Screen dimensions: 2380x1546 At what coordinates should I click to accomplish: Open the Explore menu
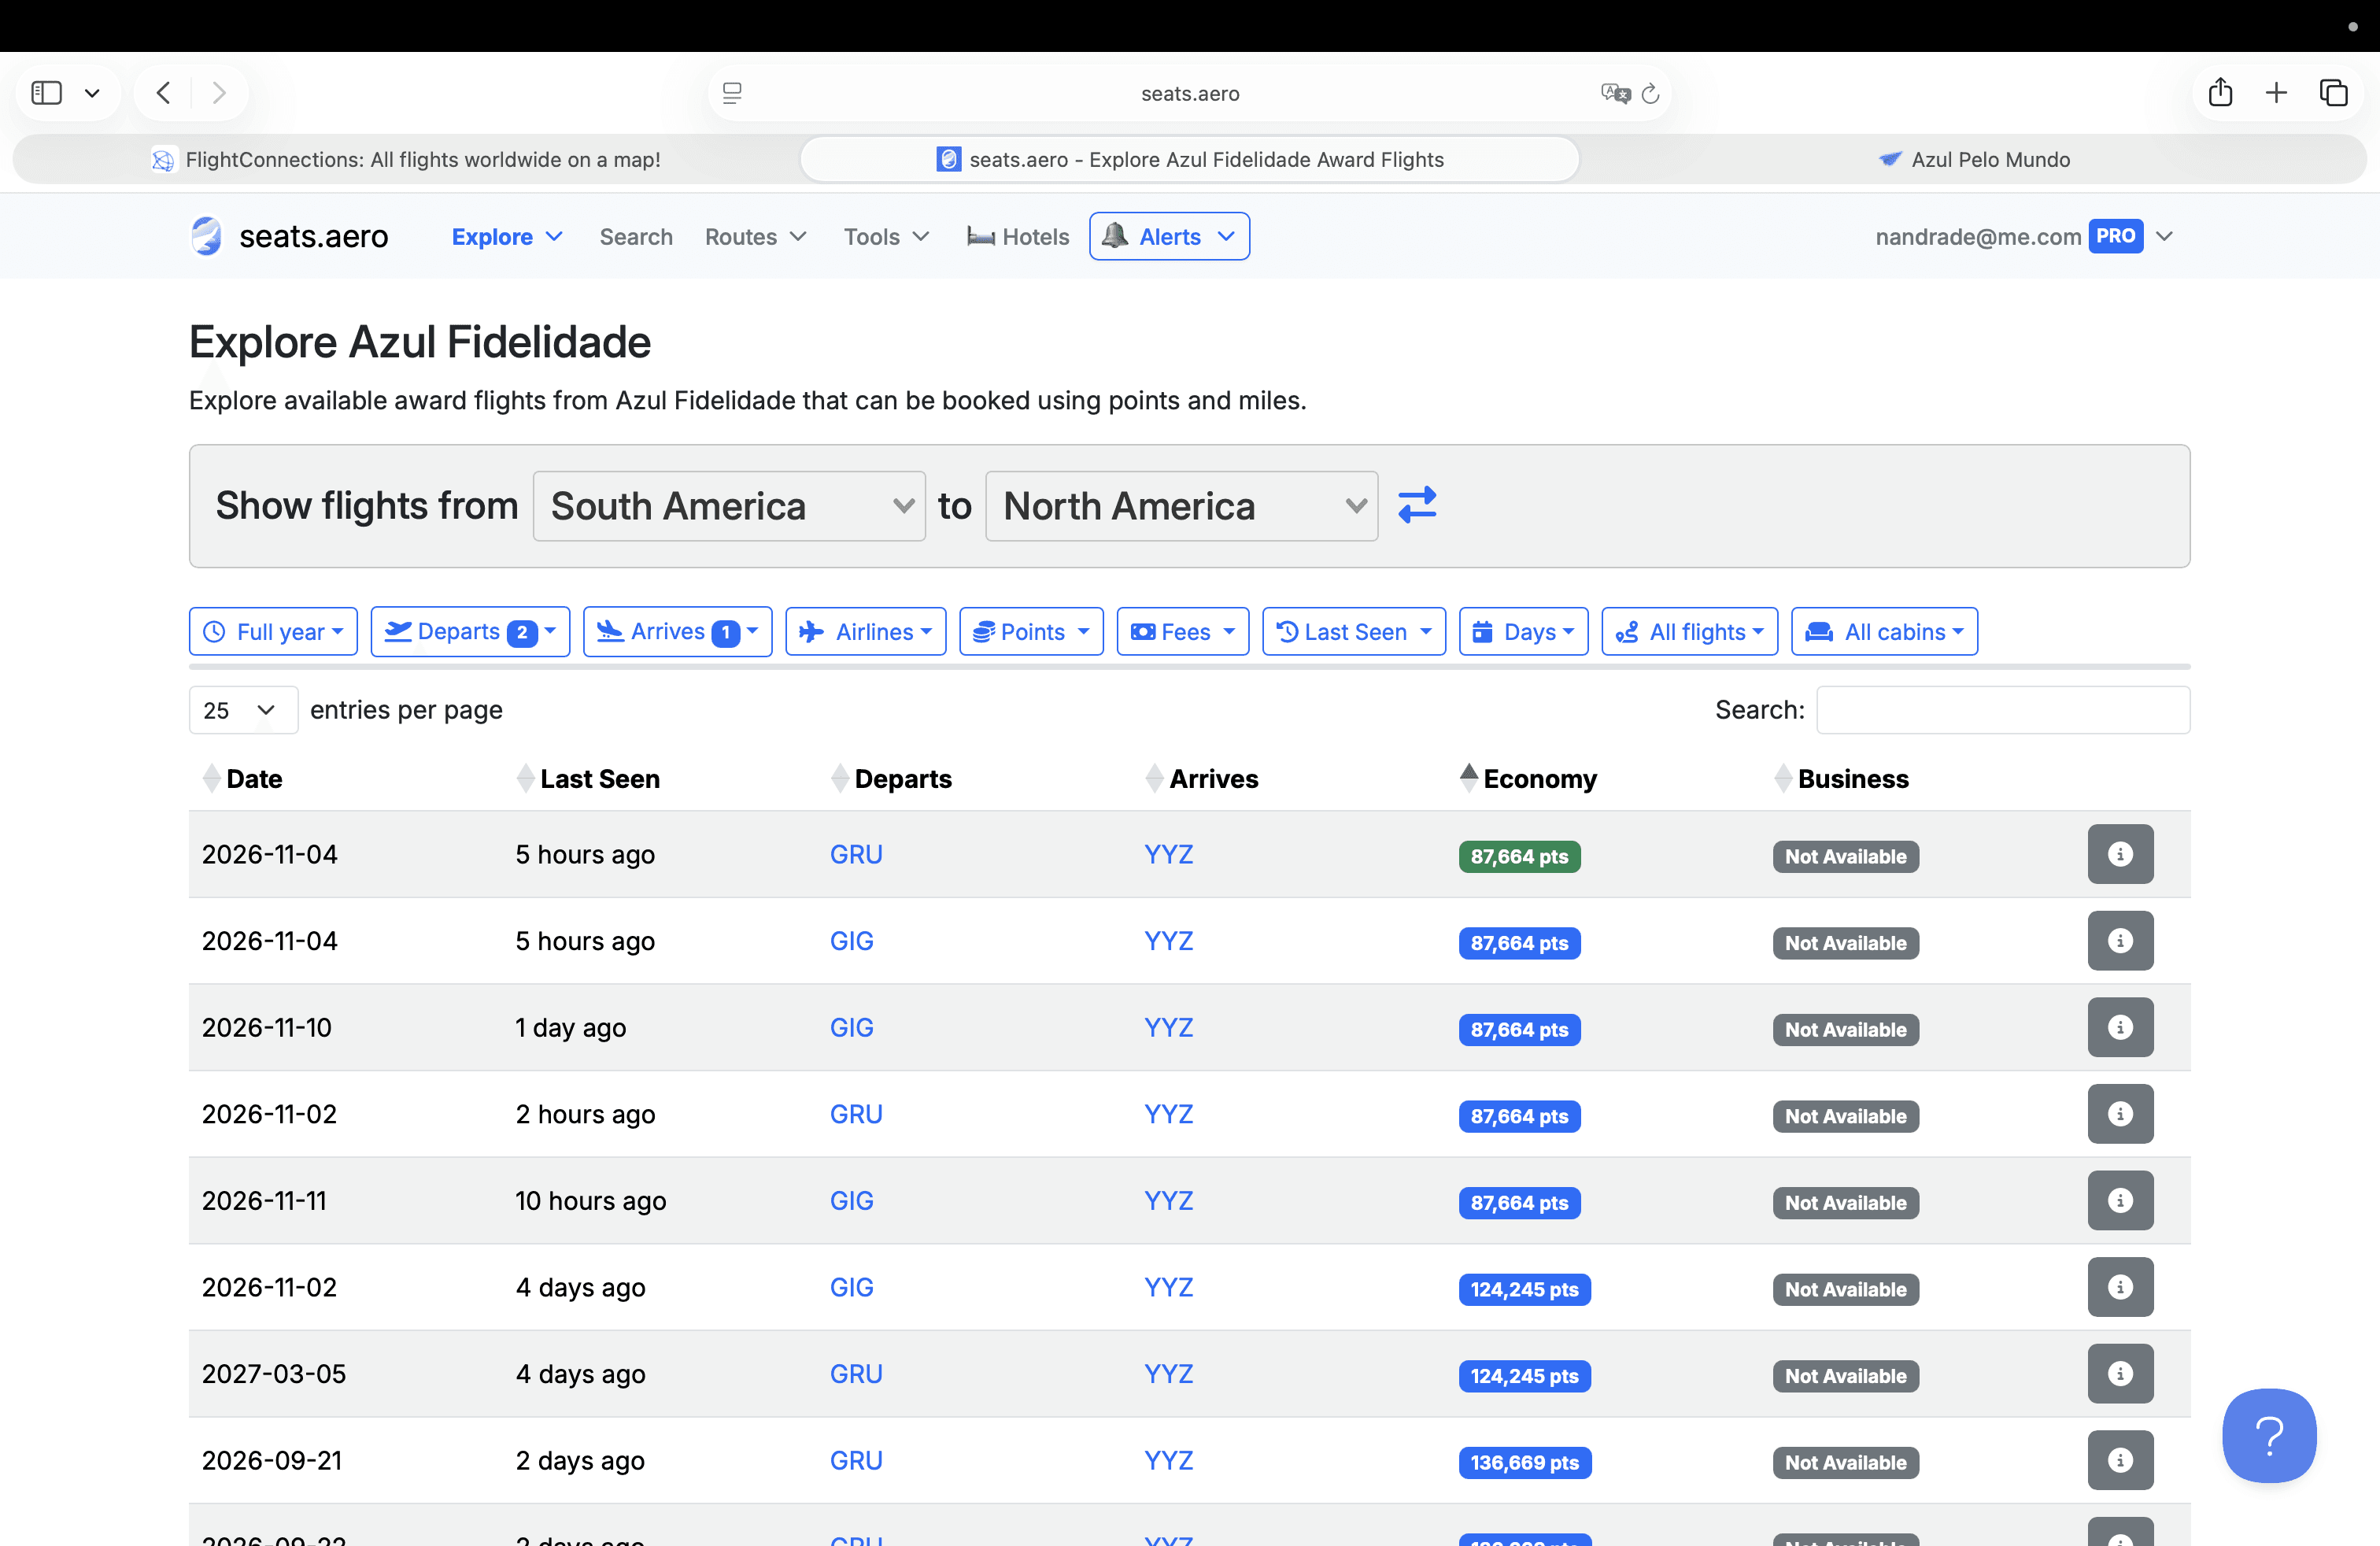pyautogui.click(x=507, y=237)
